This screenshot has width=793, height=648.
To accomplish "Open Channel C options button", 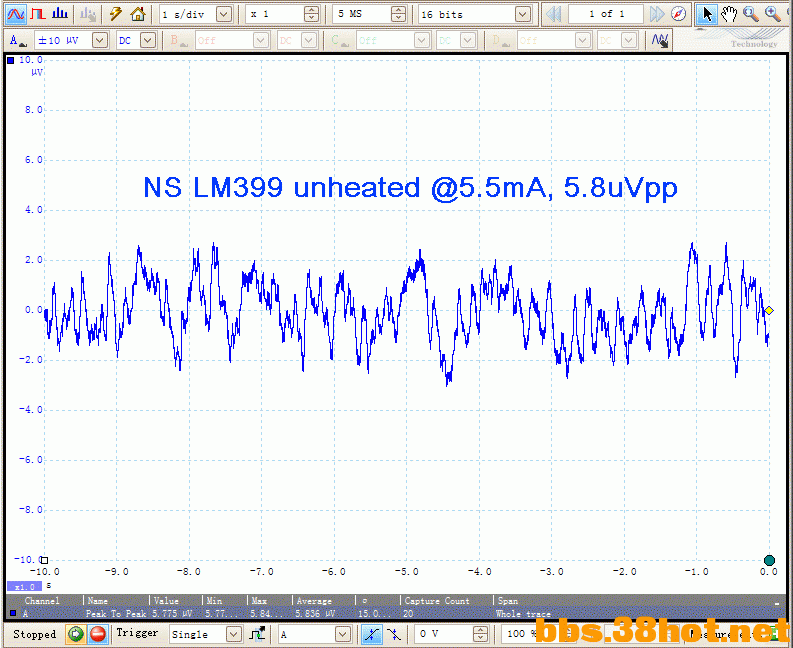I will click(x=338, y=40).
